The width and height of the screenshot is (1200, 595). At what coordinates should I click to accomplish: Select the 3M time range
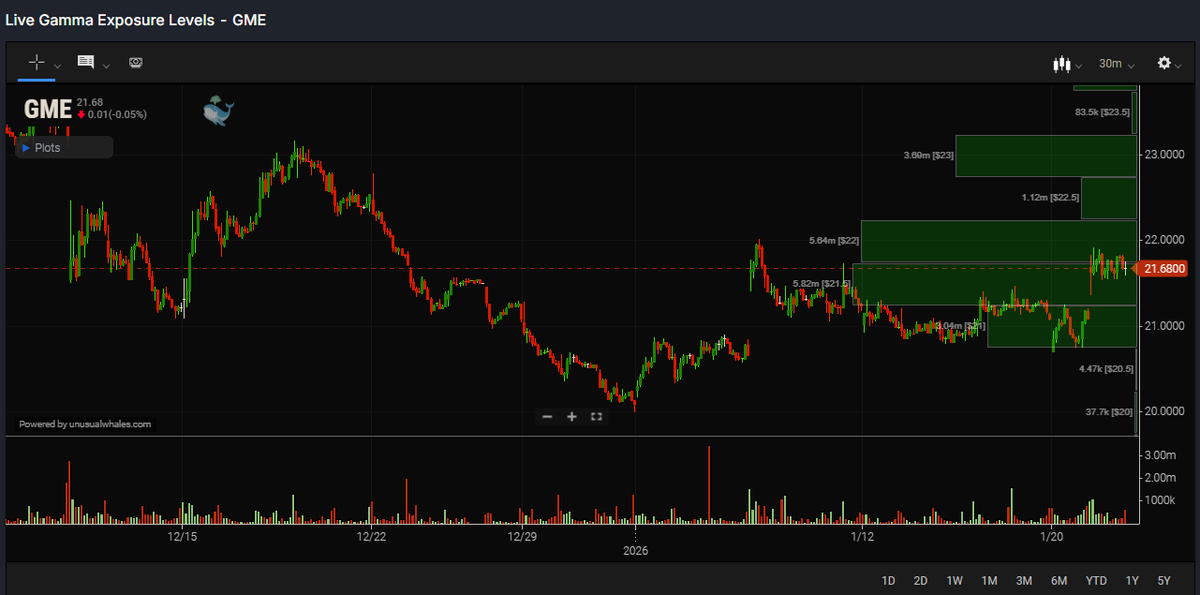pos(1024,581)
